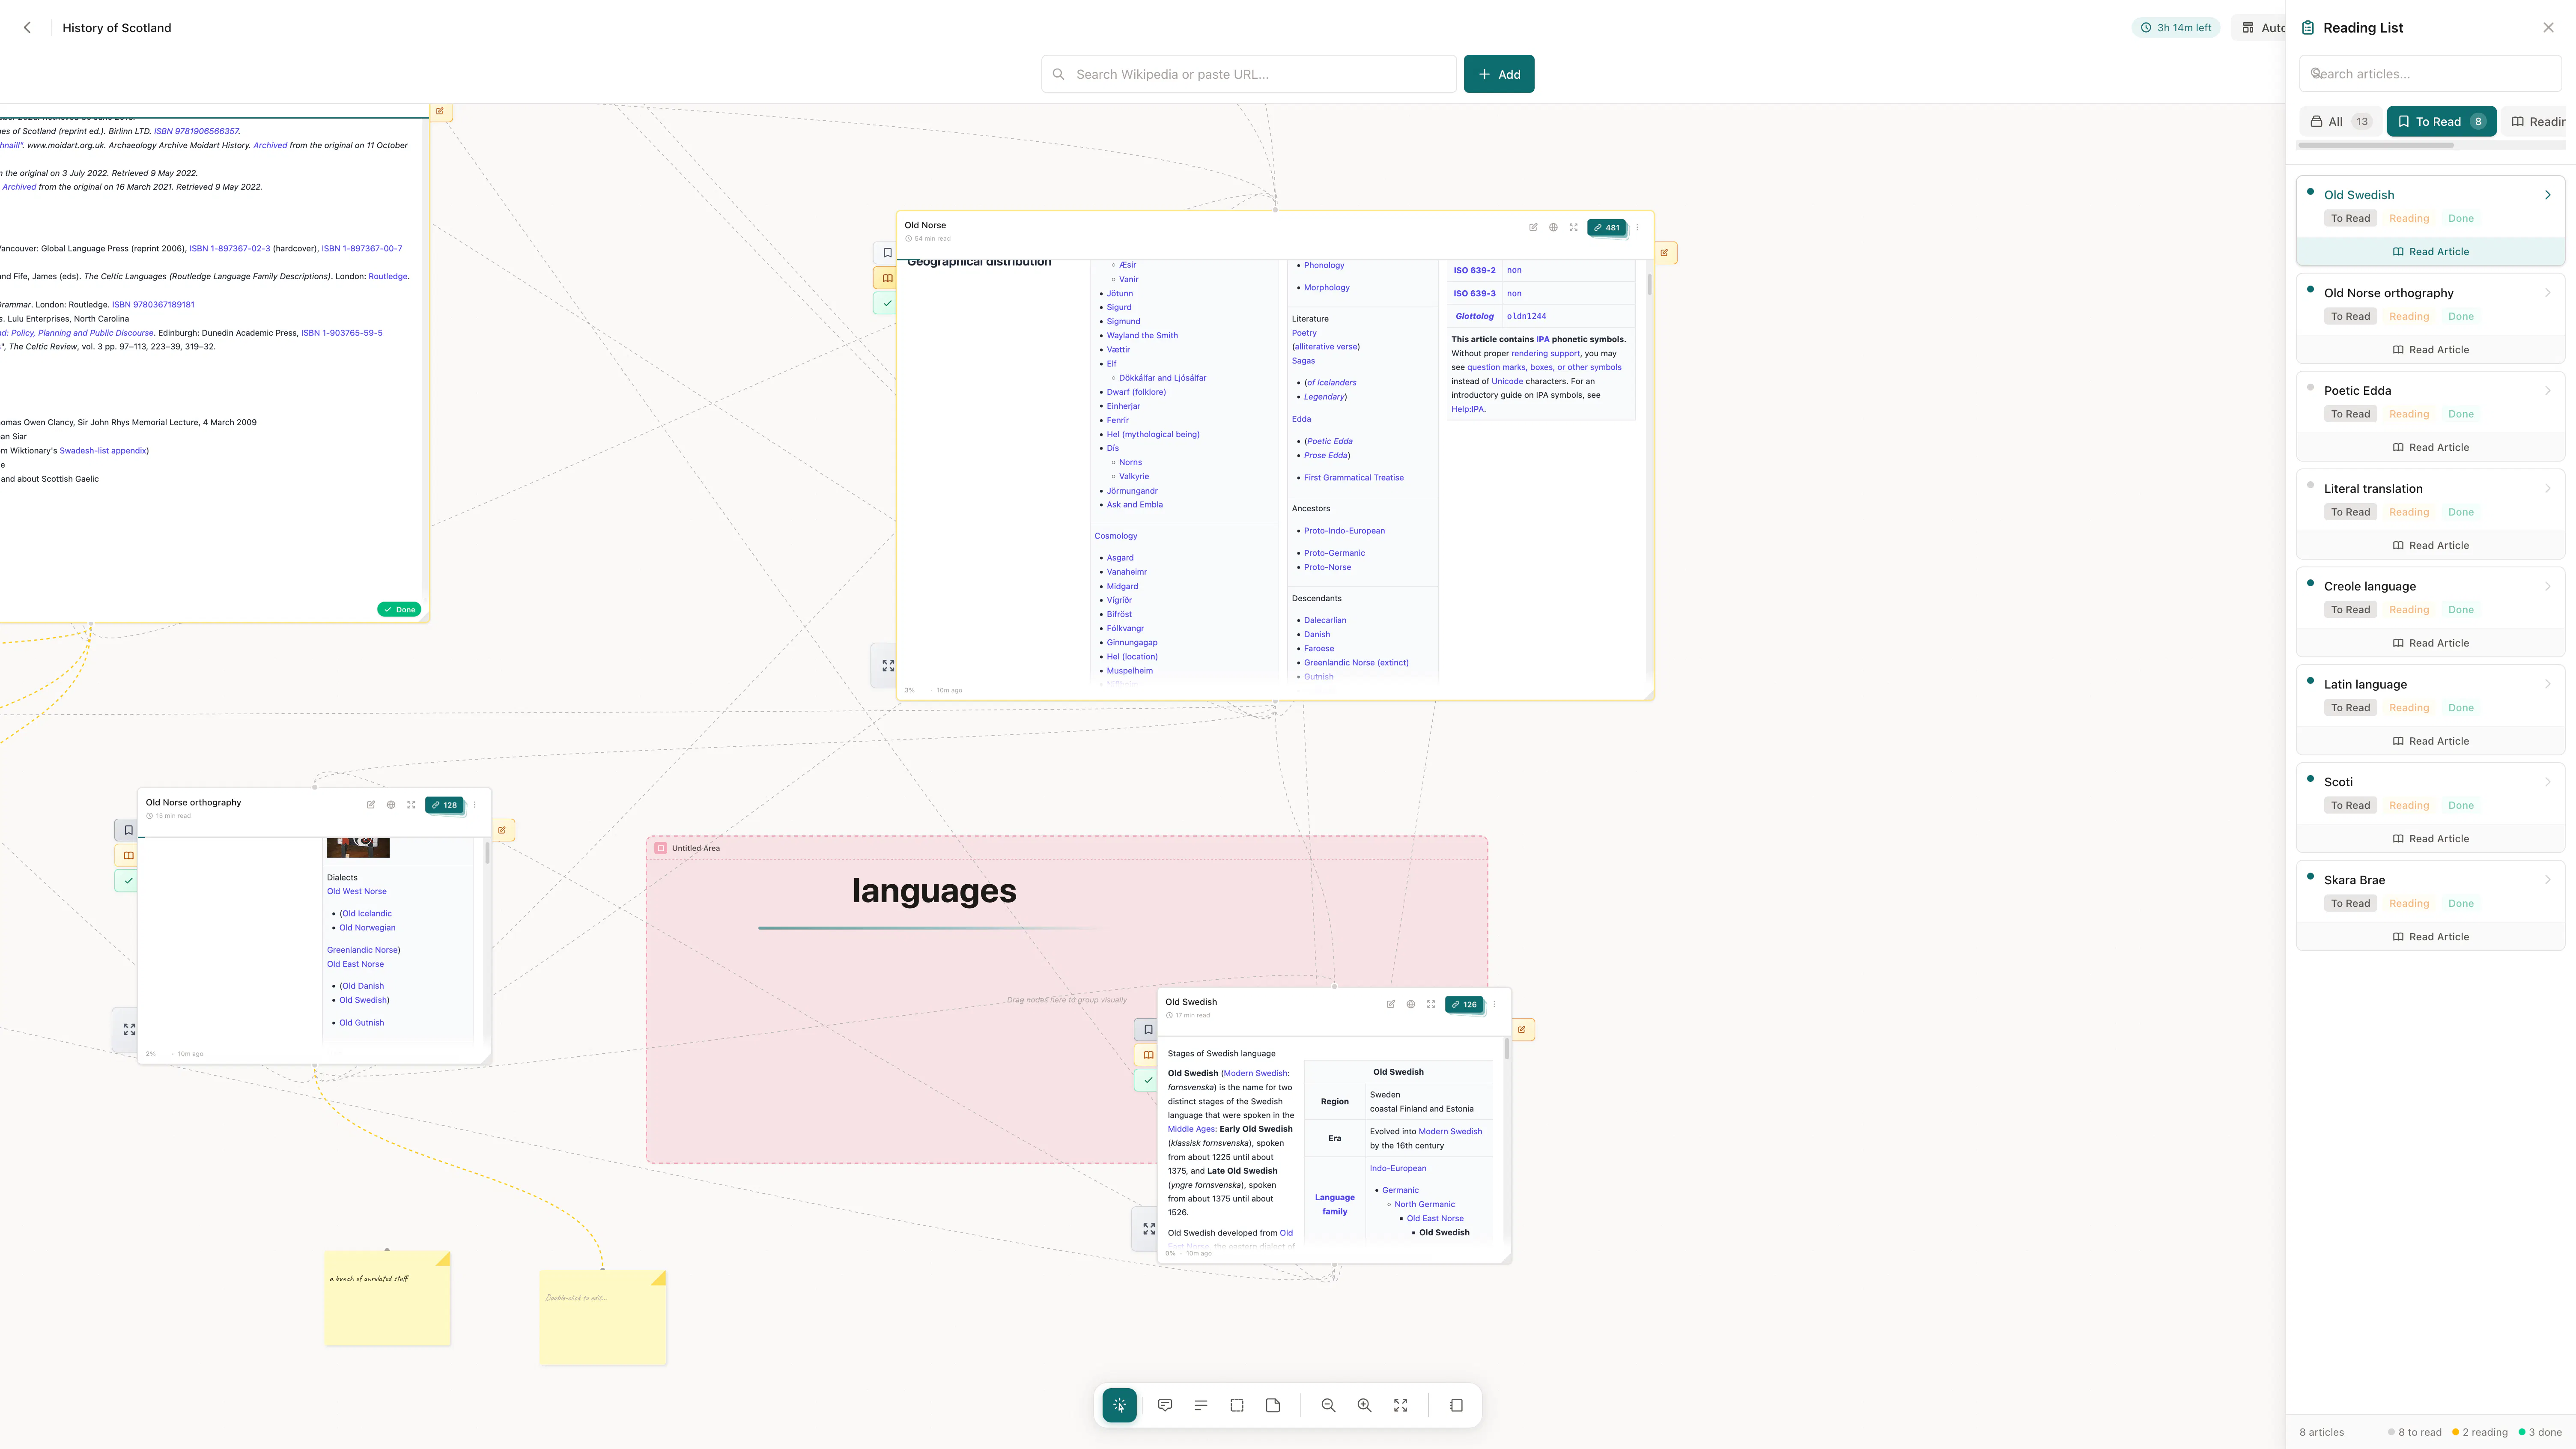2576x1449 pixels.
Task: Click the horizontal scrollbar under the Reading List tabs
Action: click(x=2375, y=145)
